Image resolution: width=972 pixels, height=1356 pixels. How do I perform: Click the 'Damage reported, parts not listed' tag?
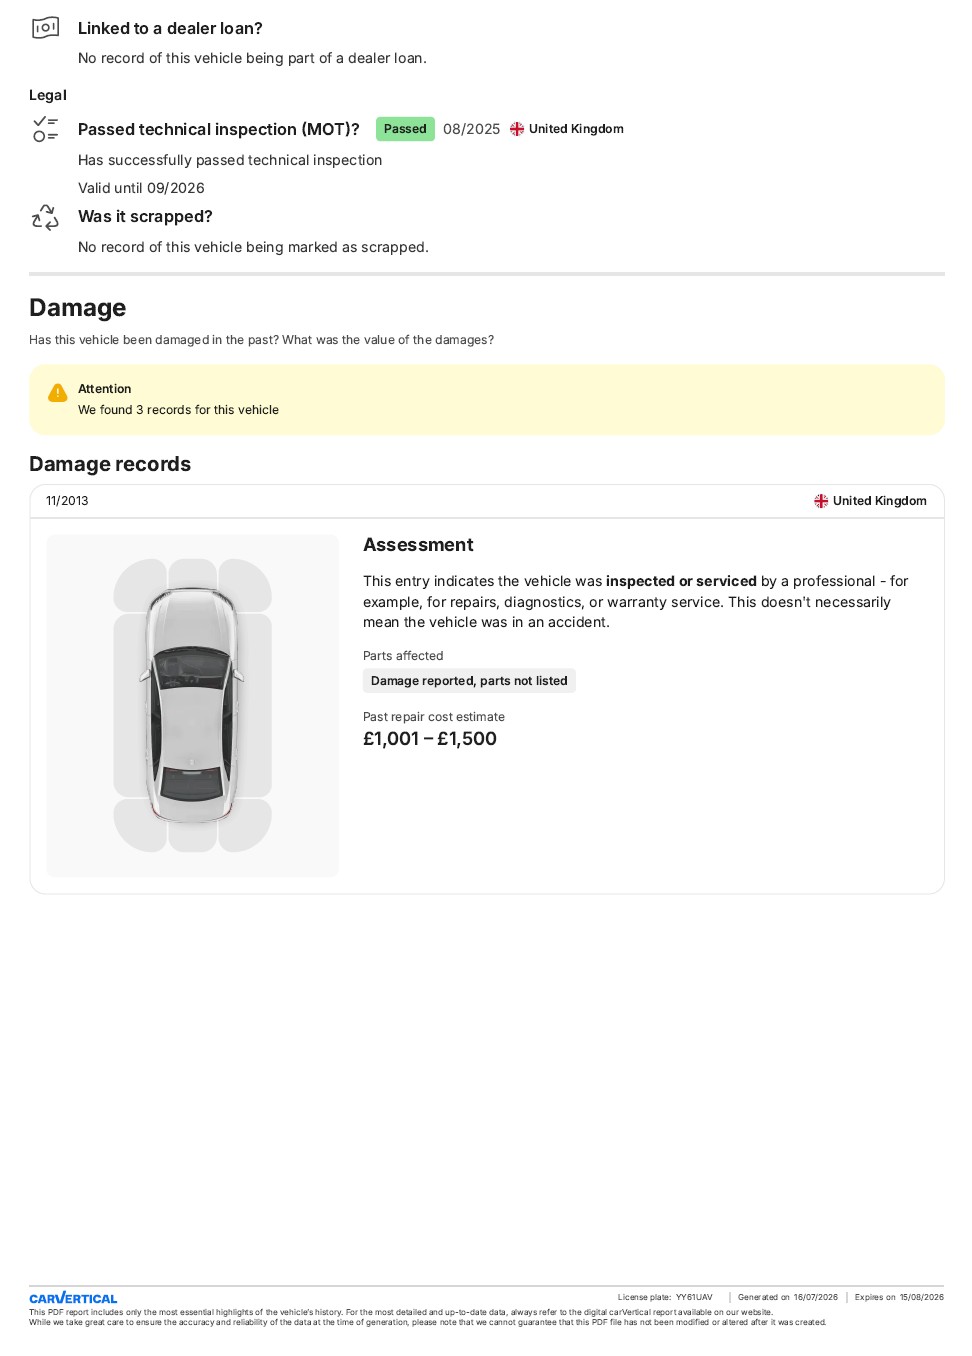[x=469, y=681]
